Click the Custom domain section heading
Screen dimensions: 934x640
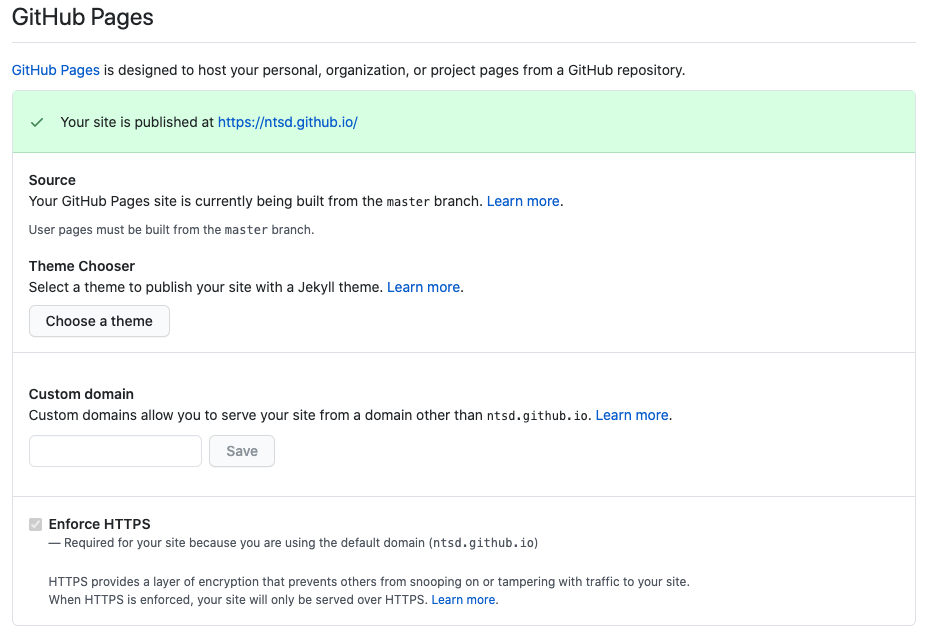(81, 394)
